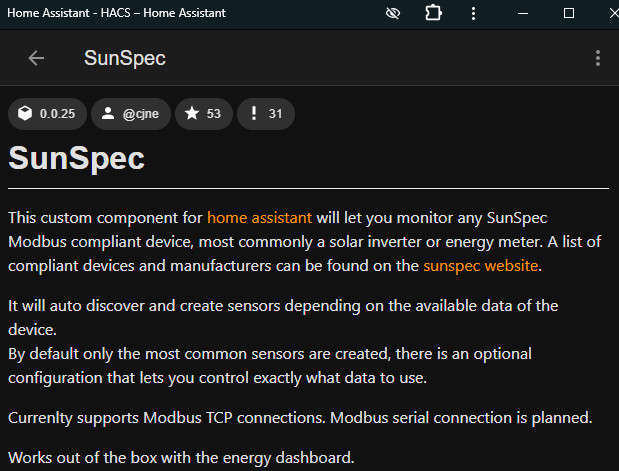The height and width of the screenshot is (471, 619).
Task: Click the 'auto discover and create sensors' paragraph
Action: pos(283,305)
